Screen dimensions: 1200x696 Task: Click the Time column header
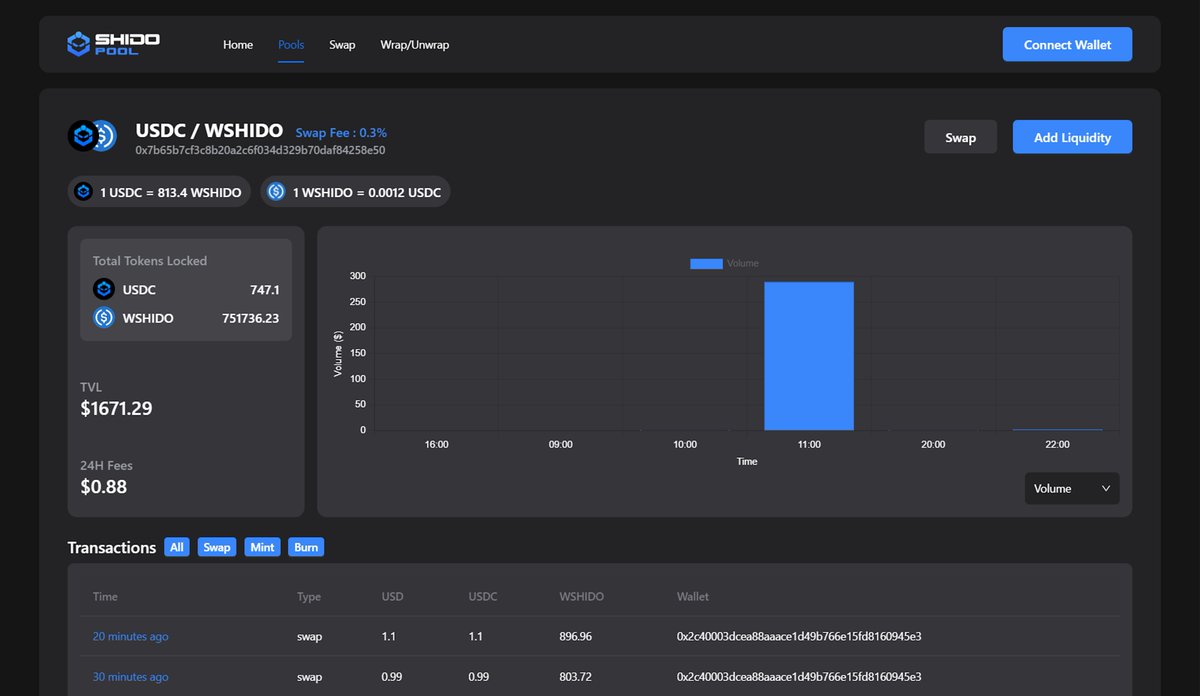(105, 596)
